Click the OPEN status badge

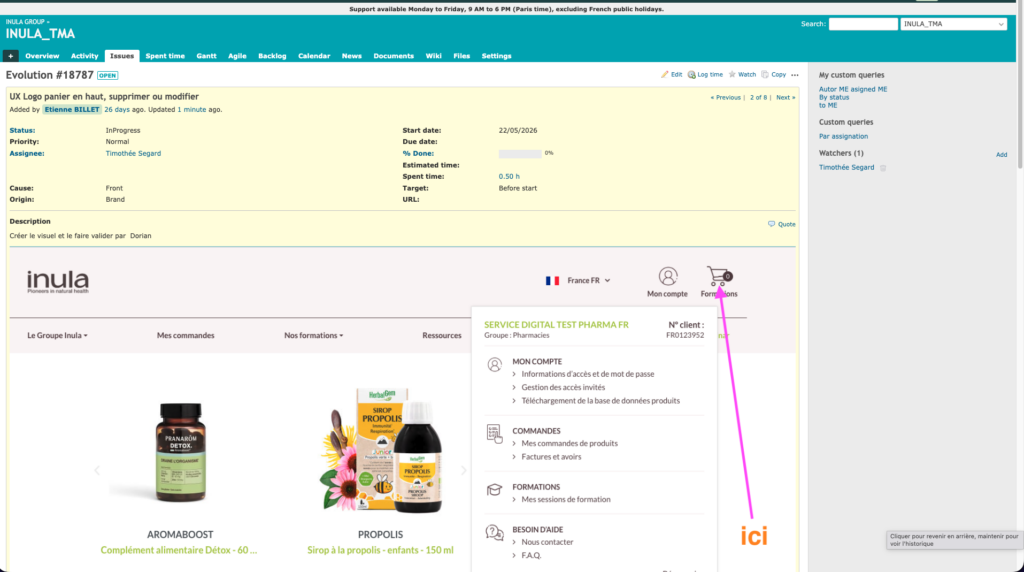point(107,76)
